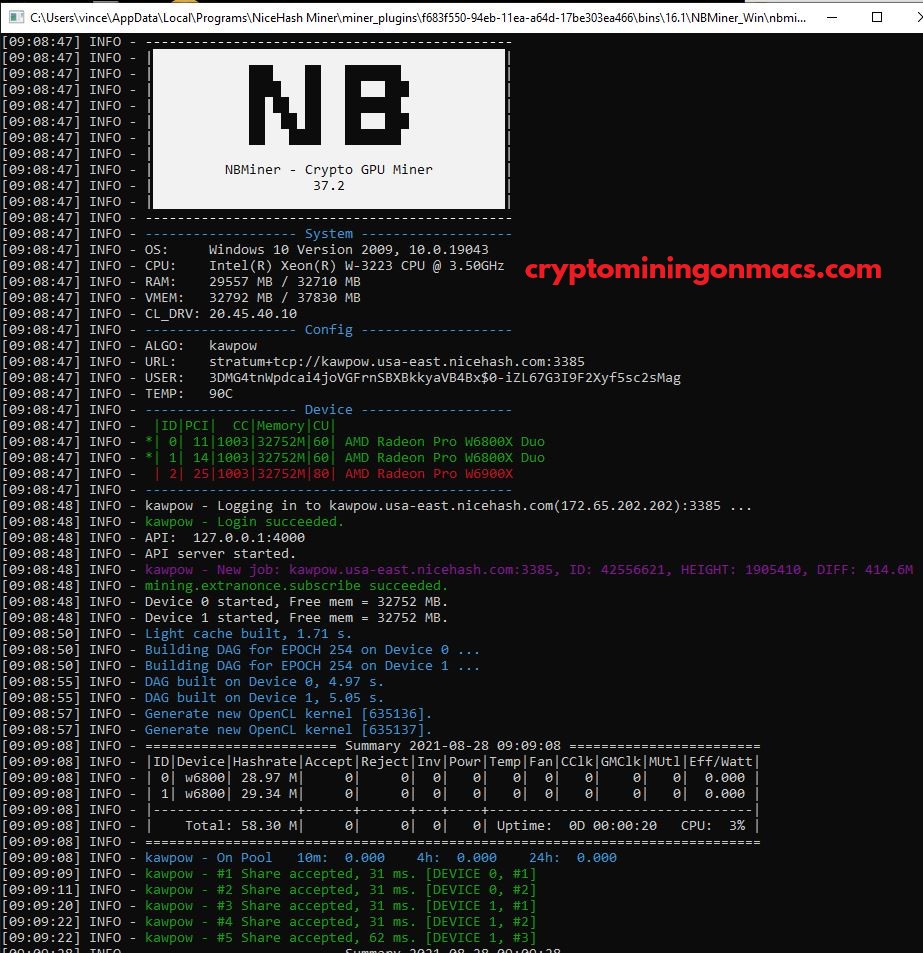Viewport: 923px width, 953px height.
Task: Minimize the NBMiner console window
Action: [832, 17]
